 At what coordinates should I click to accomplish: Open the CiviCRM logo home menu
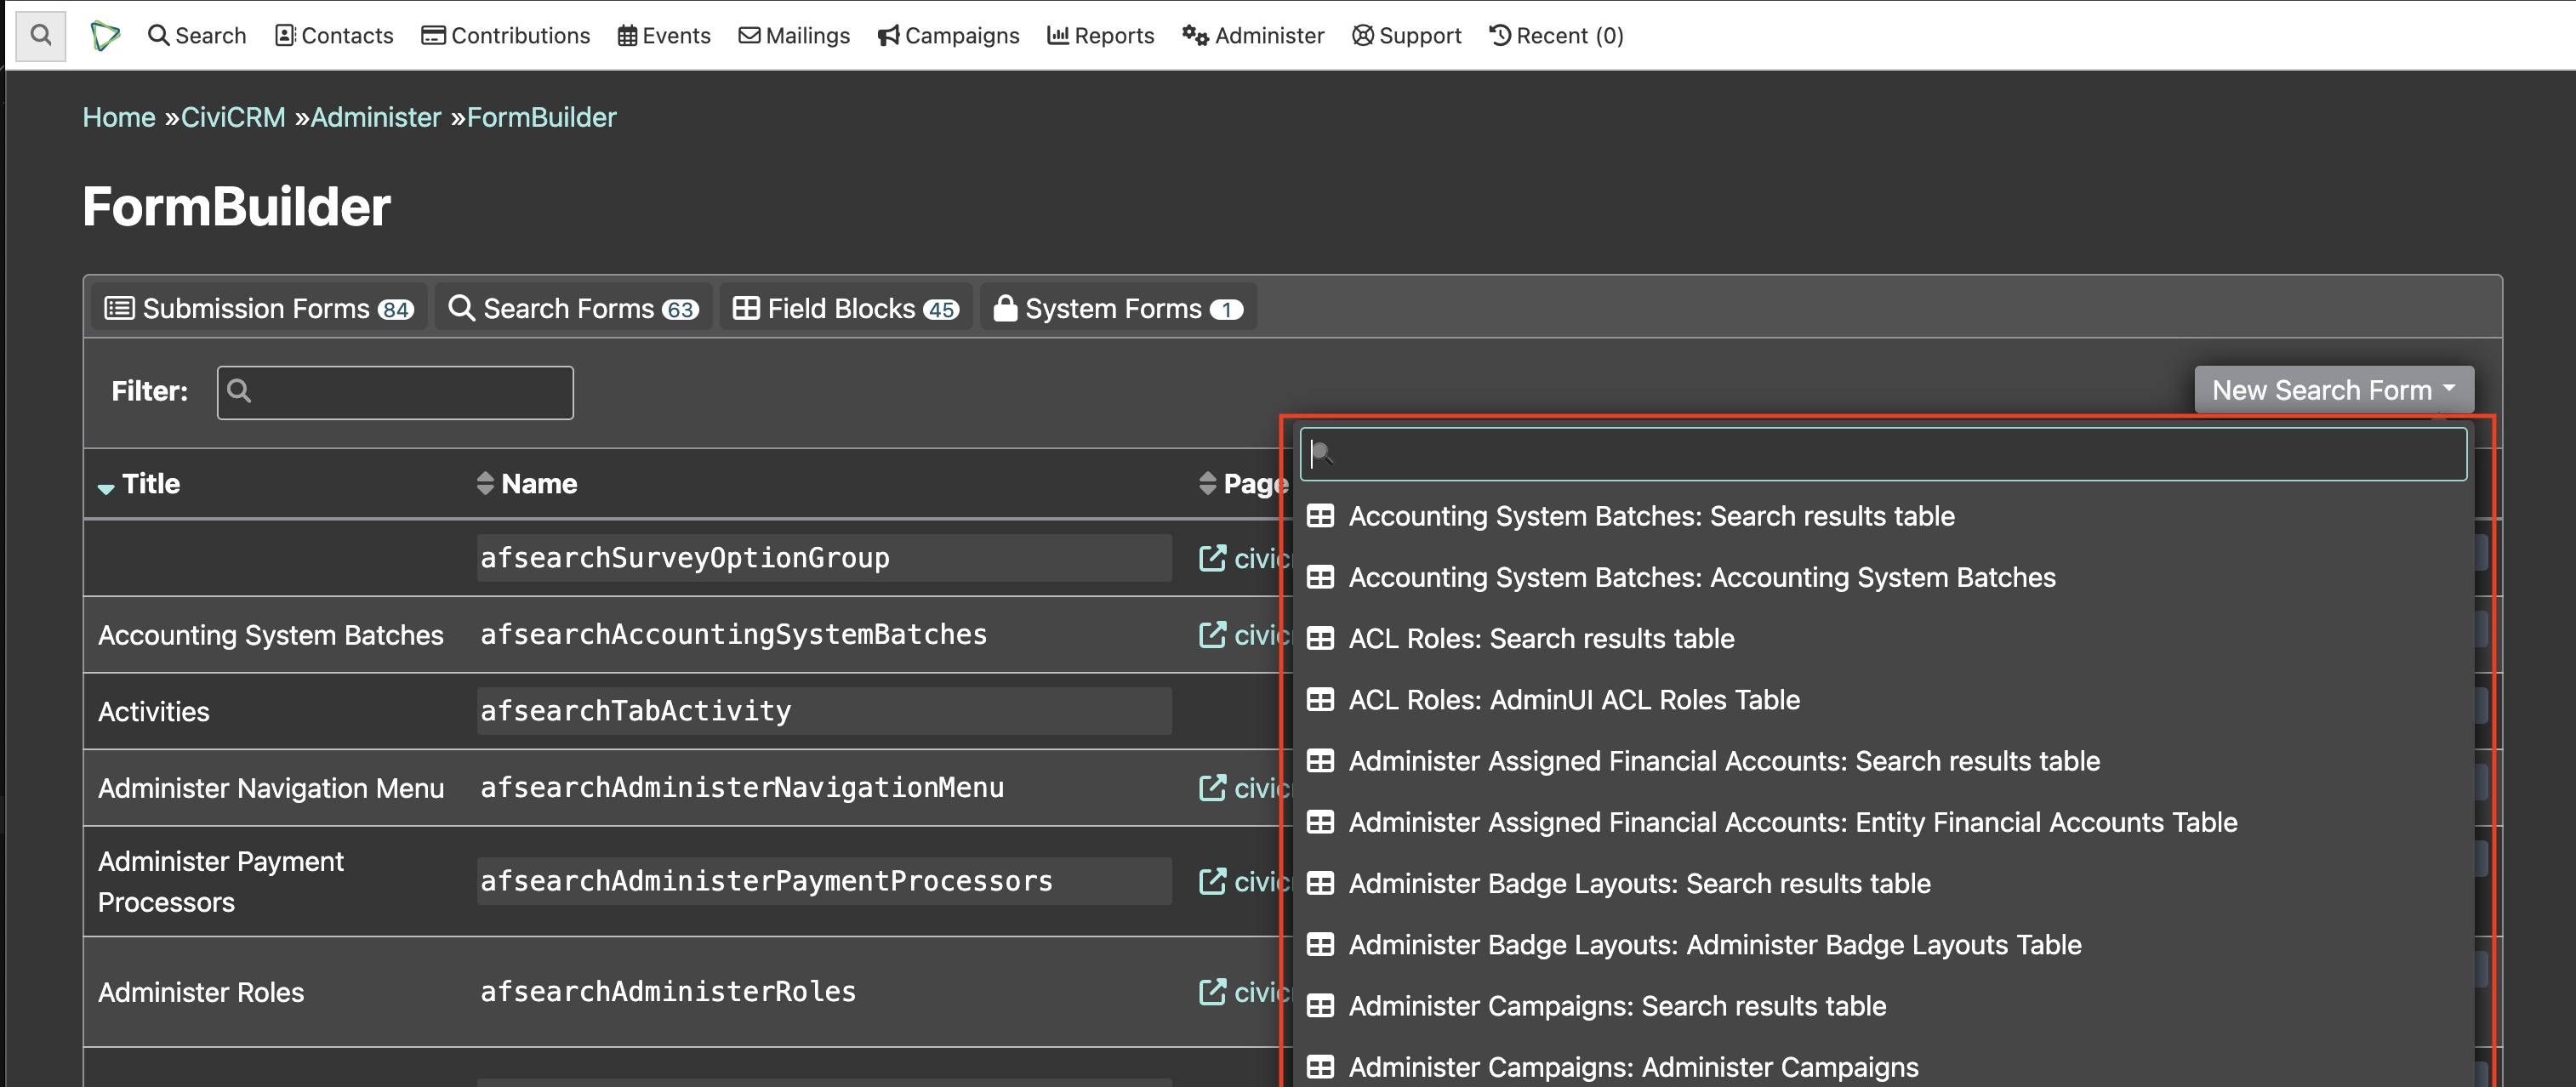105,36
